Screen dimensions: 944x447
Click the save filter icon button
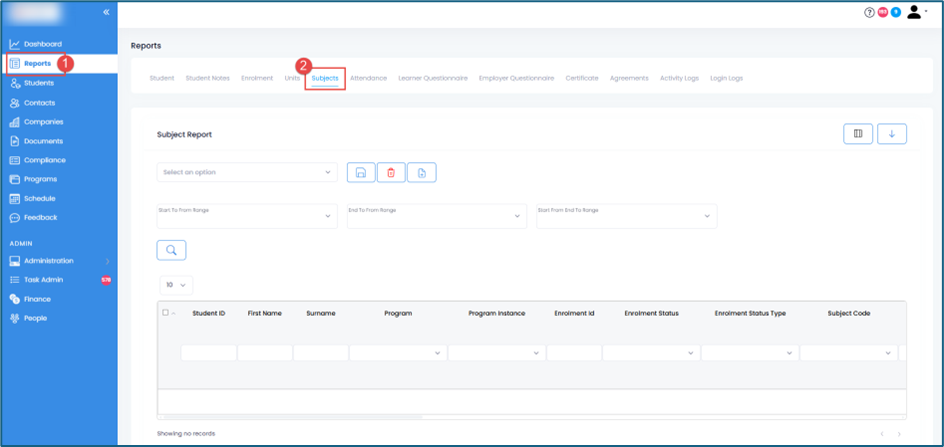pos(361,173)
